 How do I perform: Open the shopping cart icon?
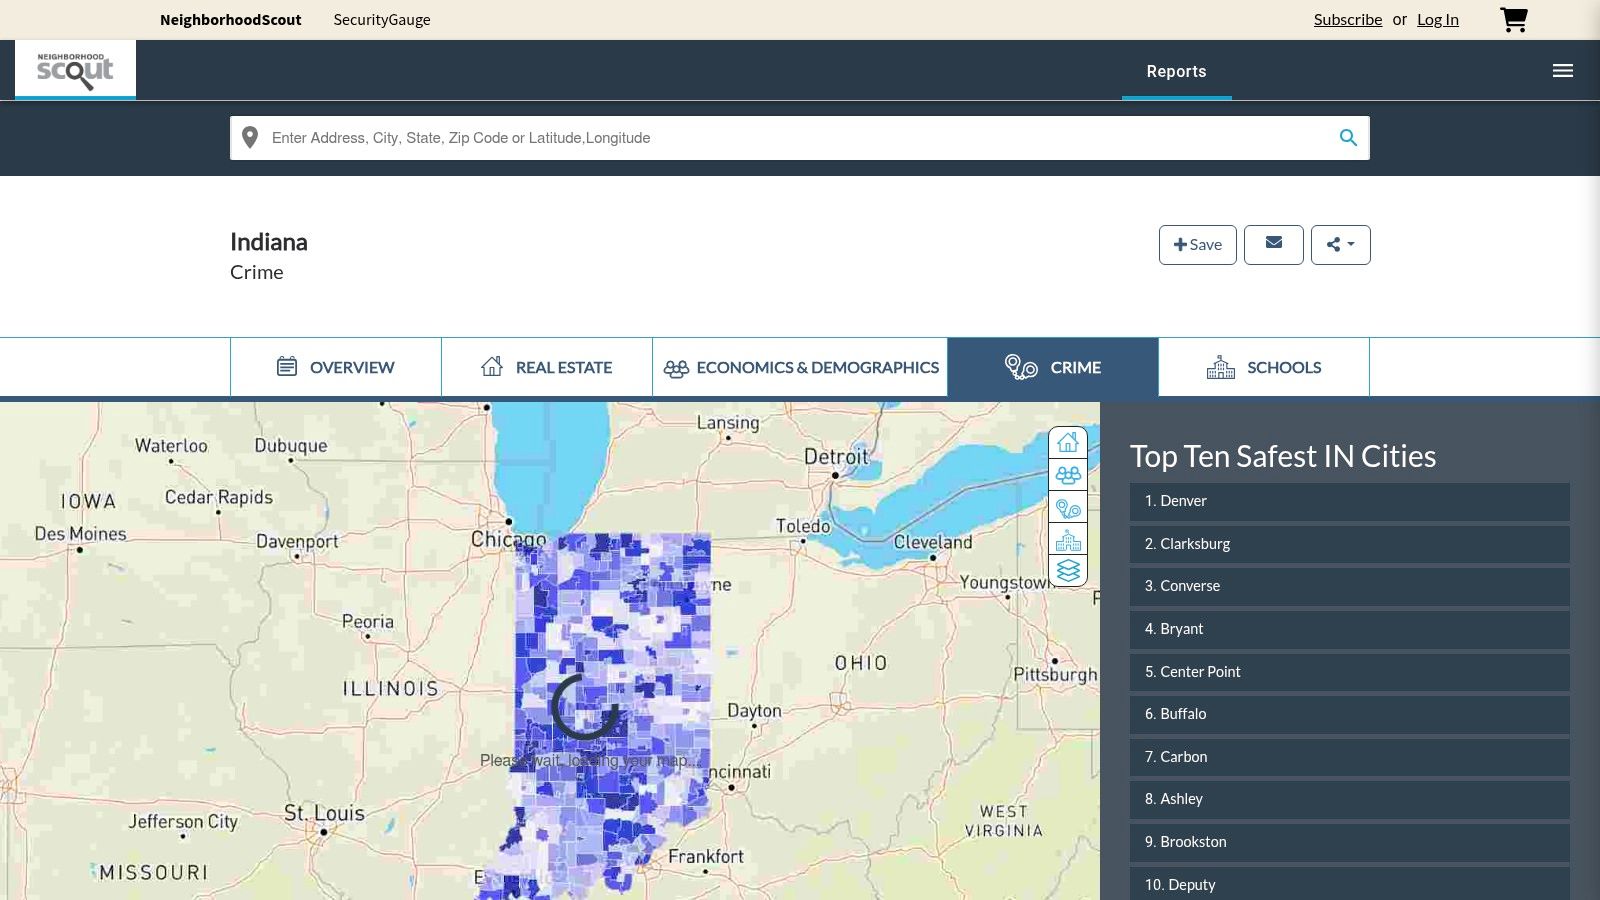pos(1513,20)
